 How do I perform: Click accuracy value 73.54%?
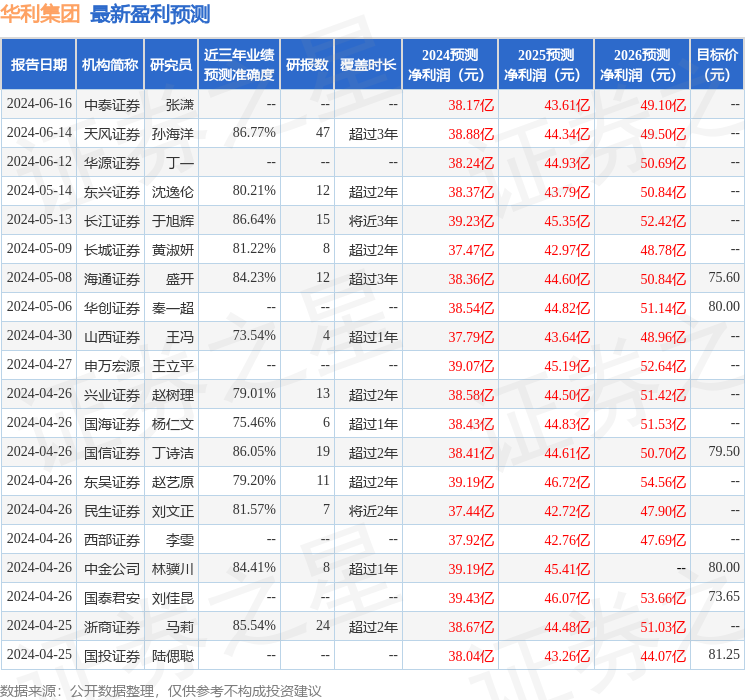(x=254, y=336)
